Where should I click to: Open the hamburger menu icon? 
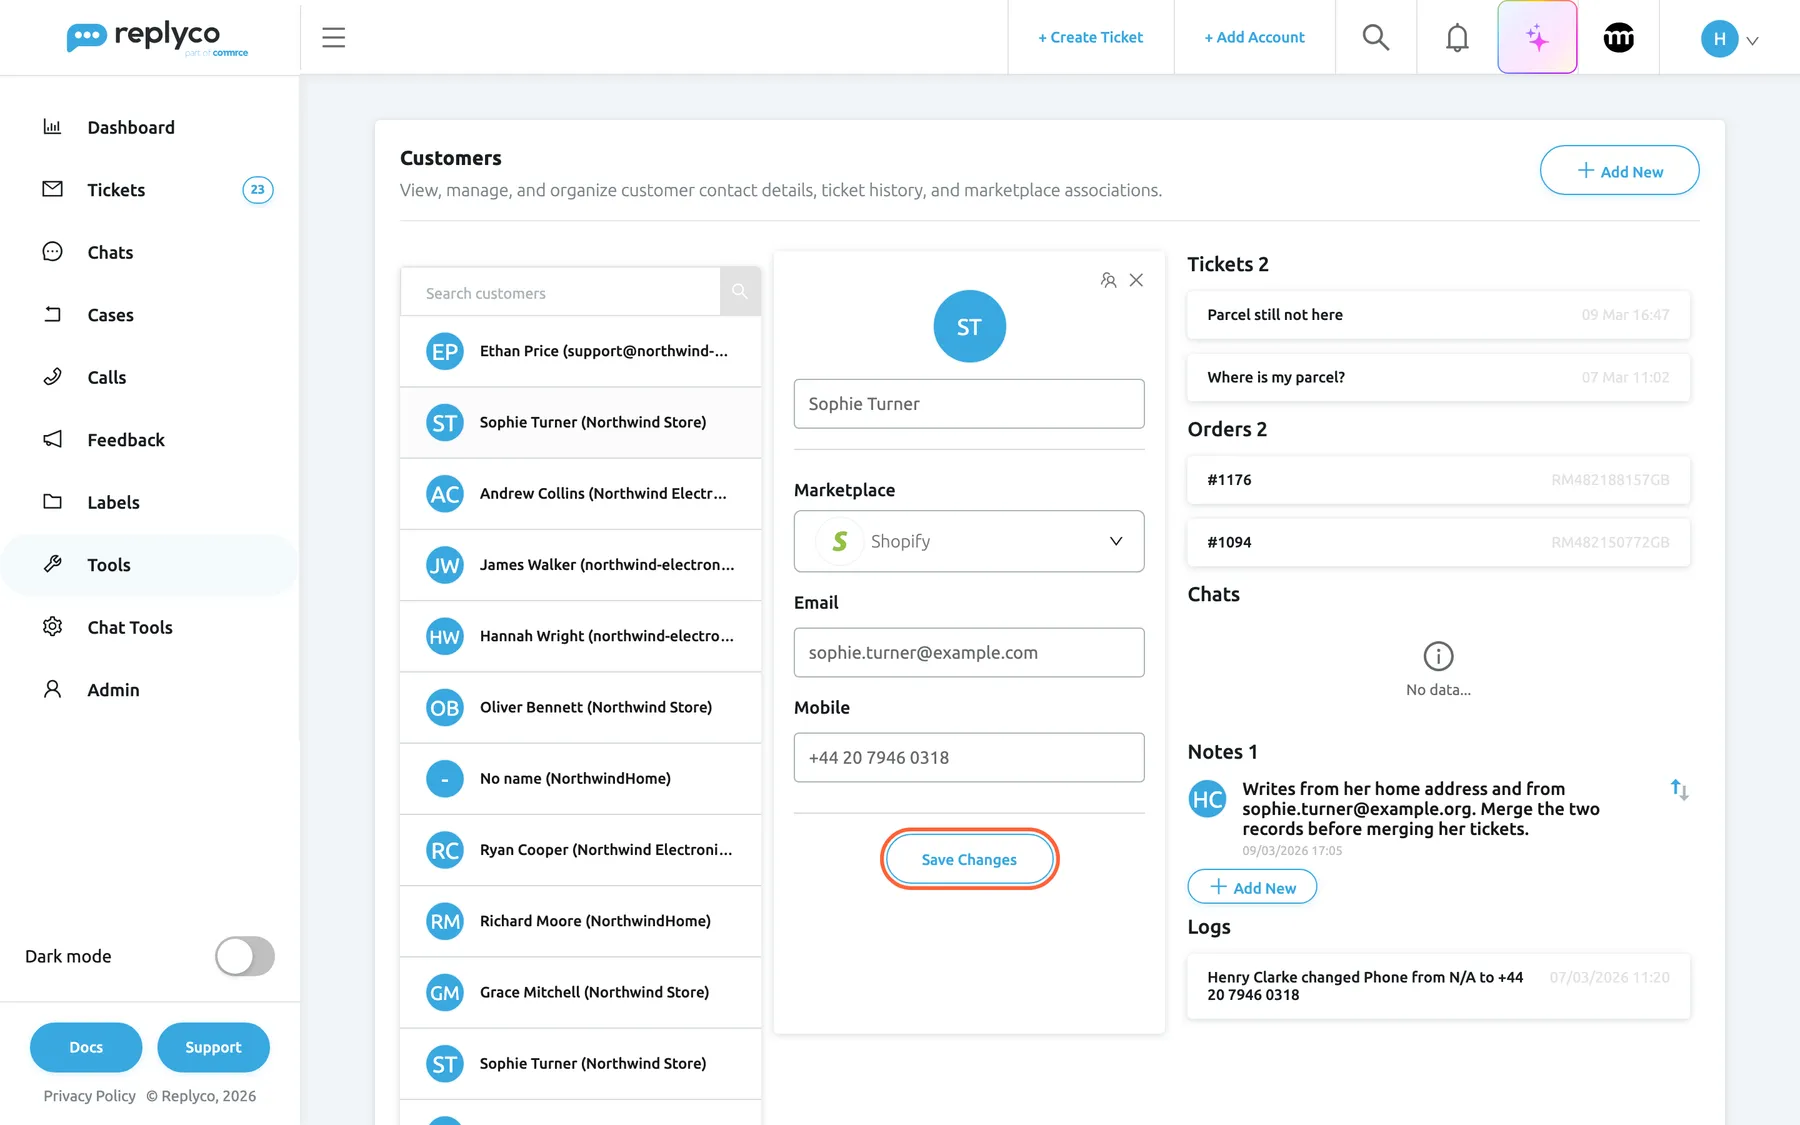[x=333, y=38]
